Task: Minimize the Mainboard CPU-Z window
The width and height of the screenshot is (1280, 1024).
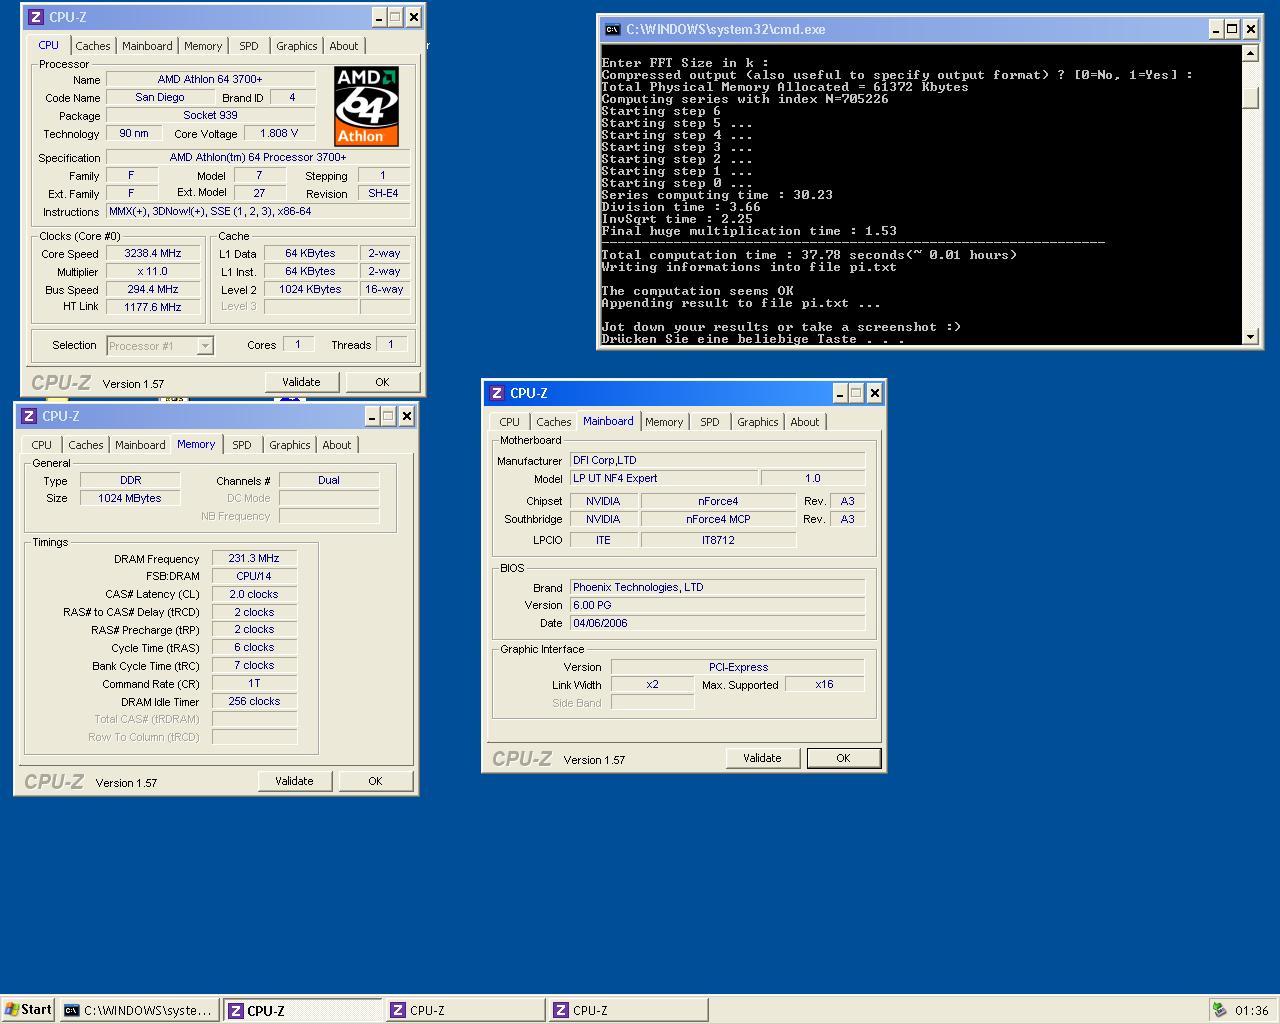Action: click(x=840, y=393)
